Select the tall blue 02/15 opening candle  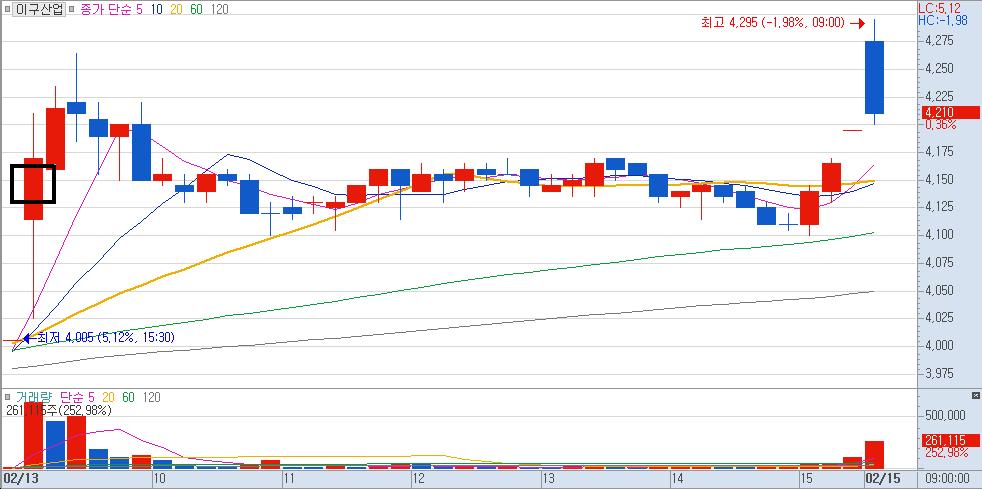click(874, 77)
